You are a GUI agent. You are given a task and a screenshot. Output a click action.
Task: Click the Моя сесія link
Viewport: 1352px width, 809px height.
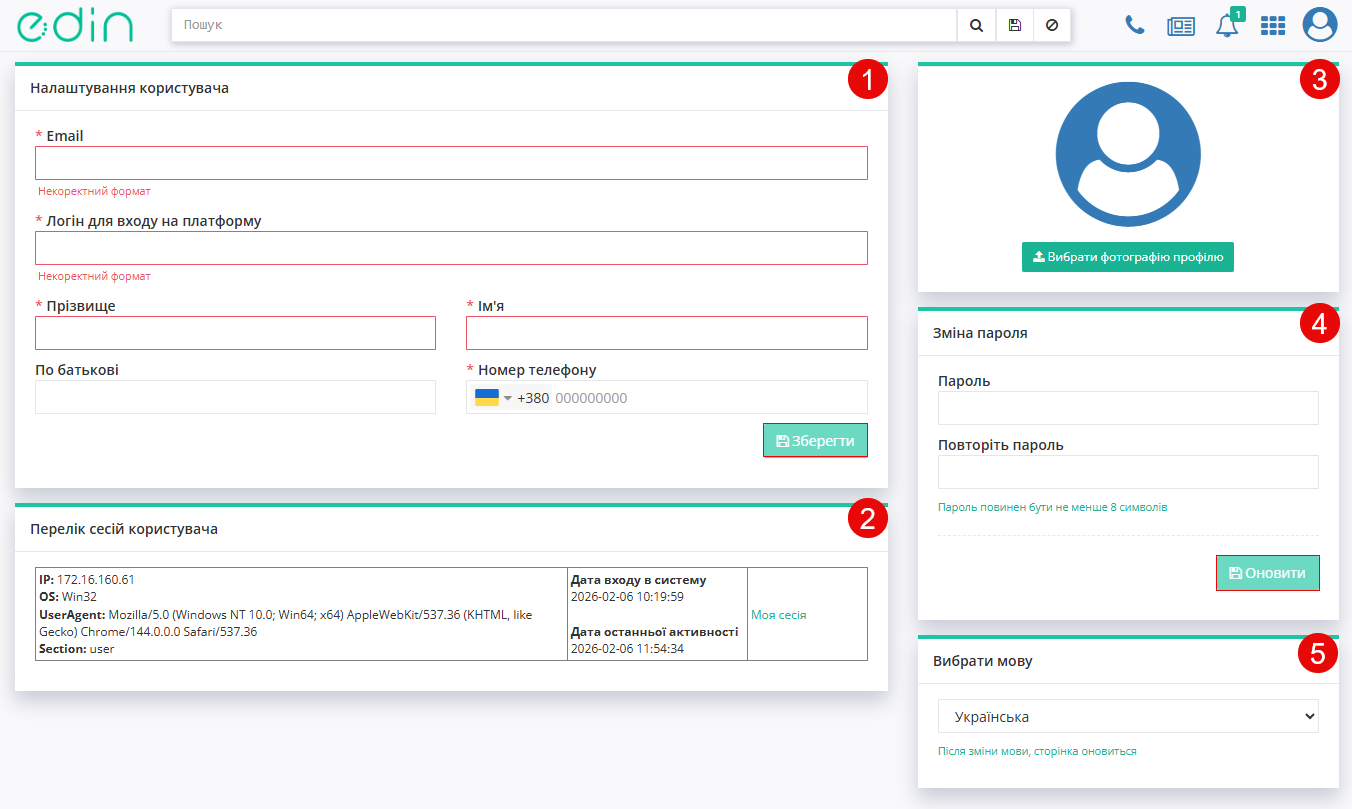pyautogui.click(x=778, y=615)
